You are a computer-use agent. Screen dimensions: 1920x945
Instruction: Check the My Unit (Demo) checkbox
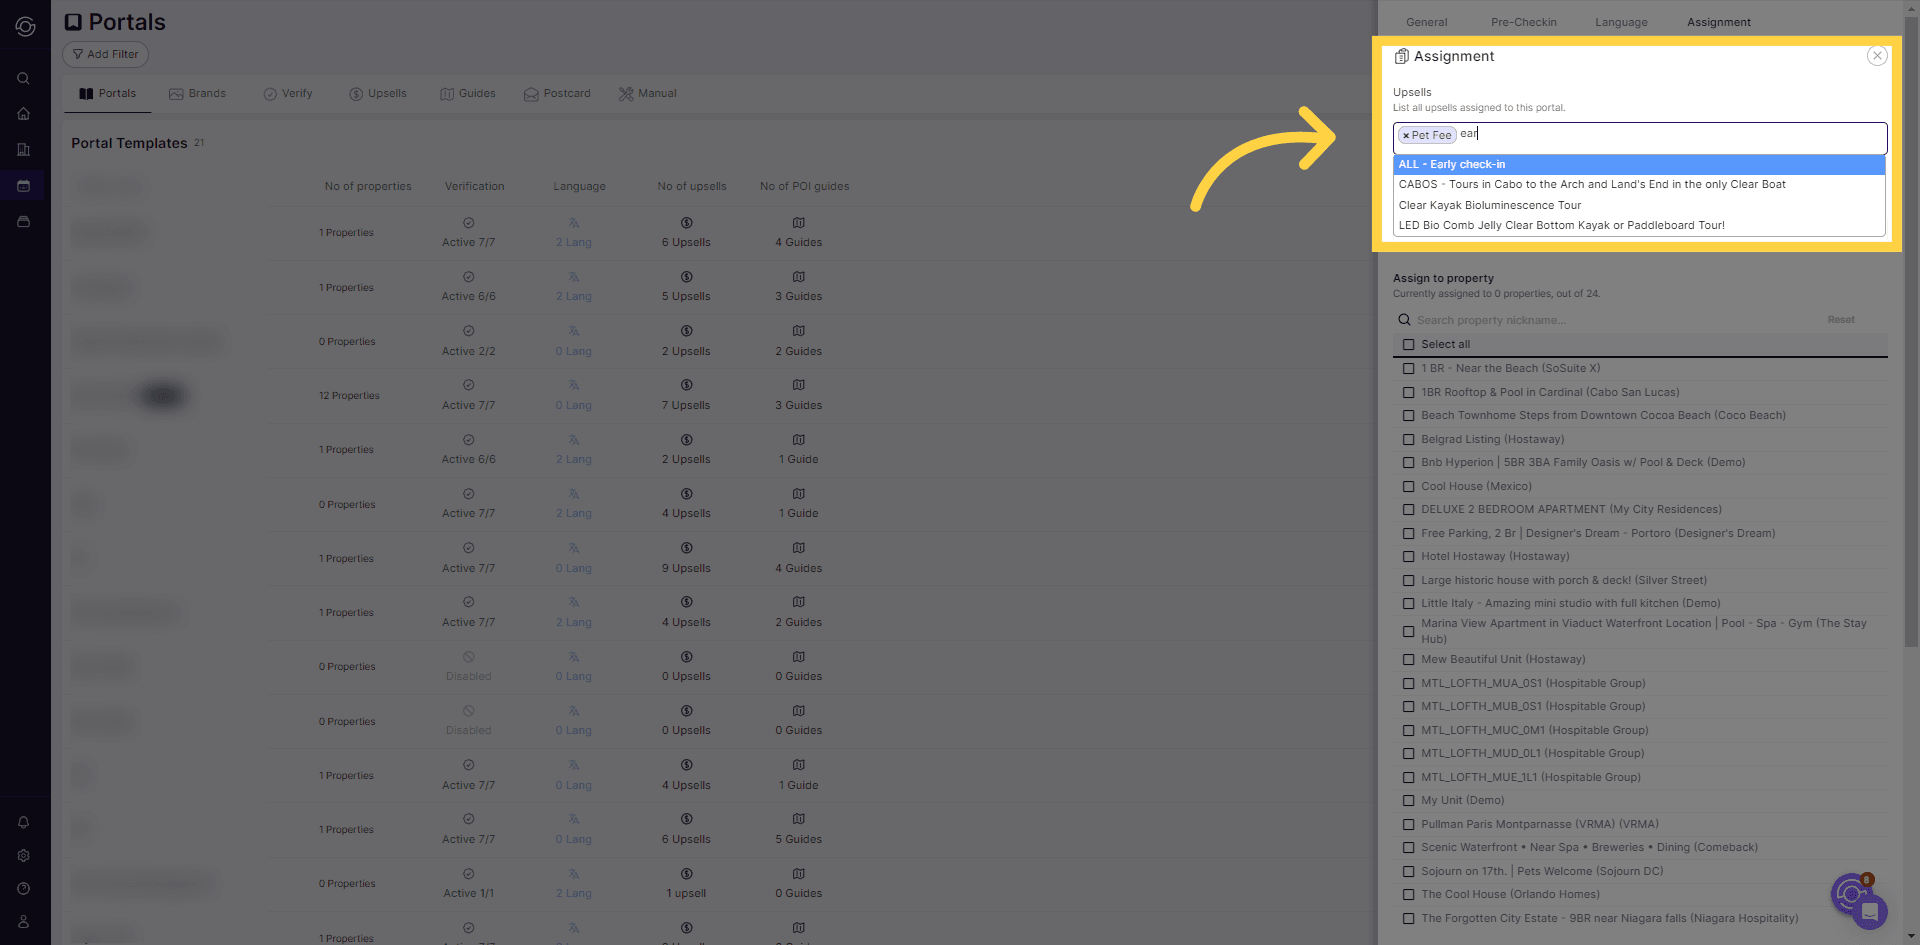1409,800
